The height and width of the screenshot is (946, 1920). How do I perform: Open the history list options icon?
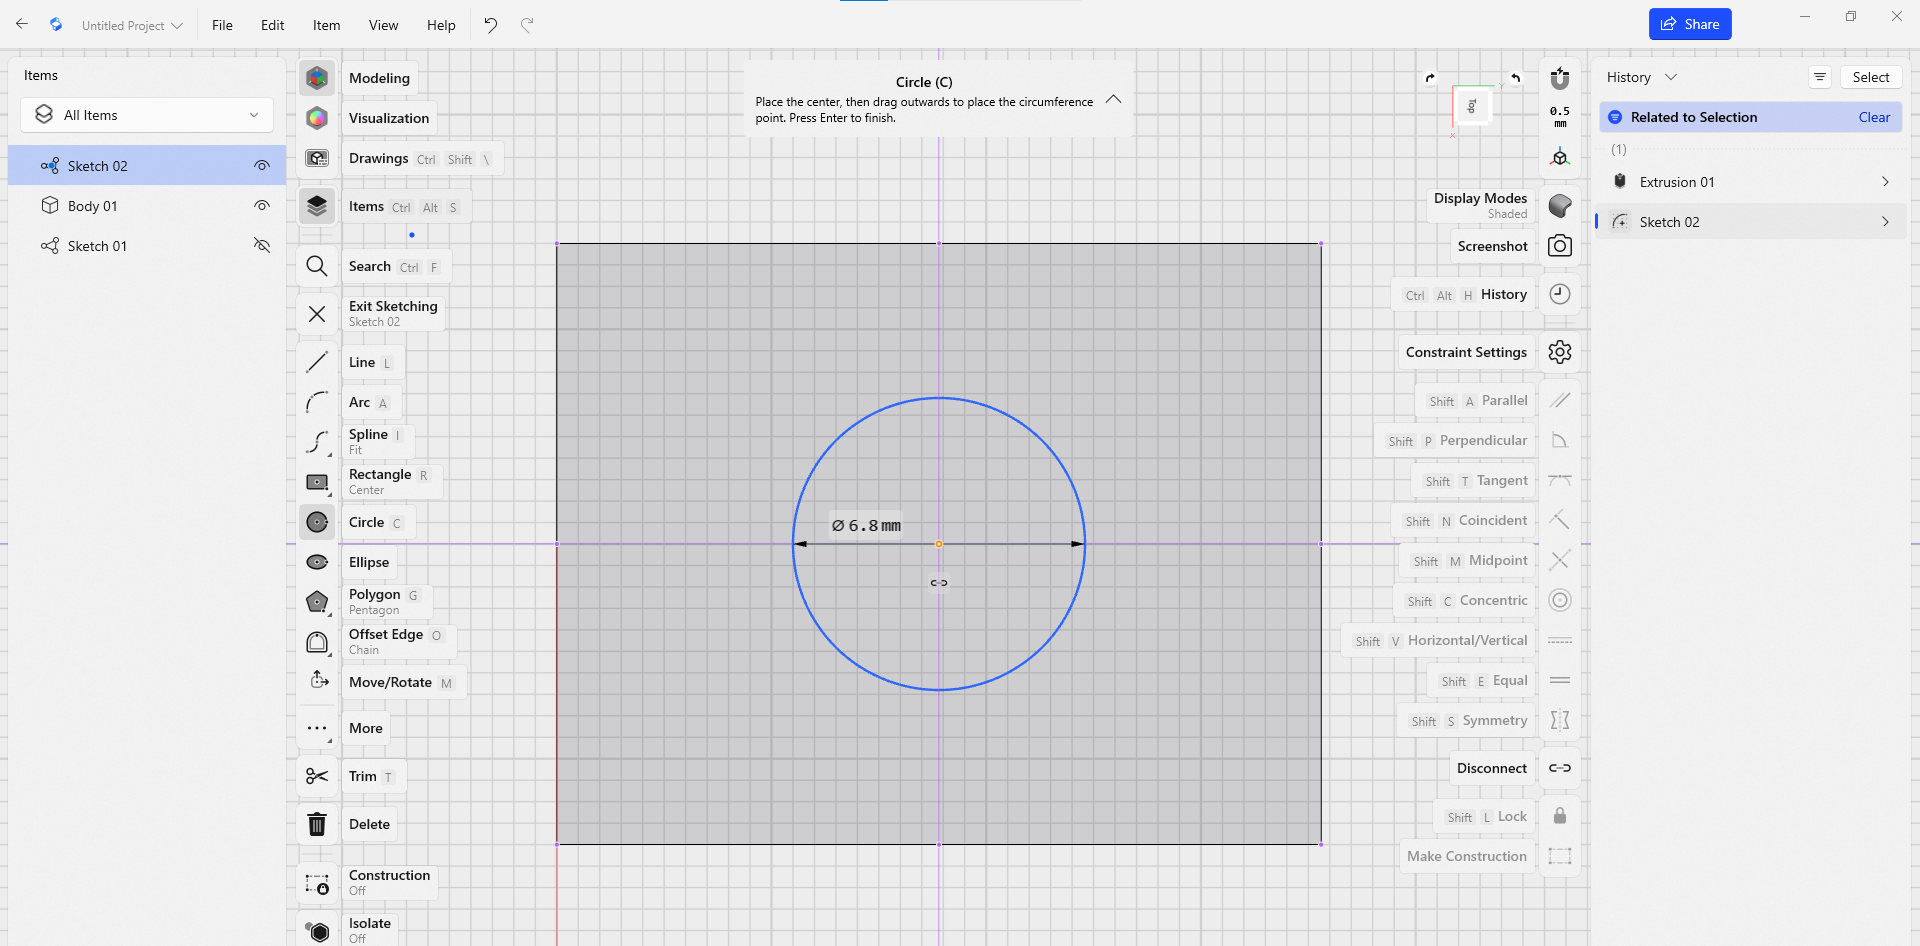[x=1820, y=77]
